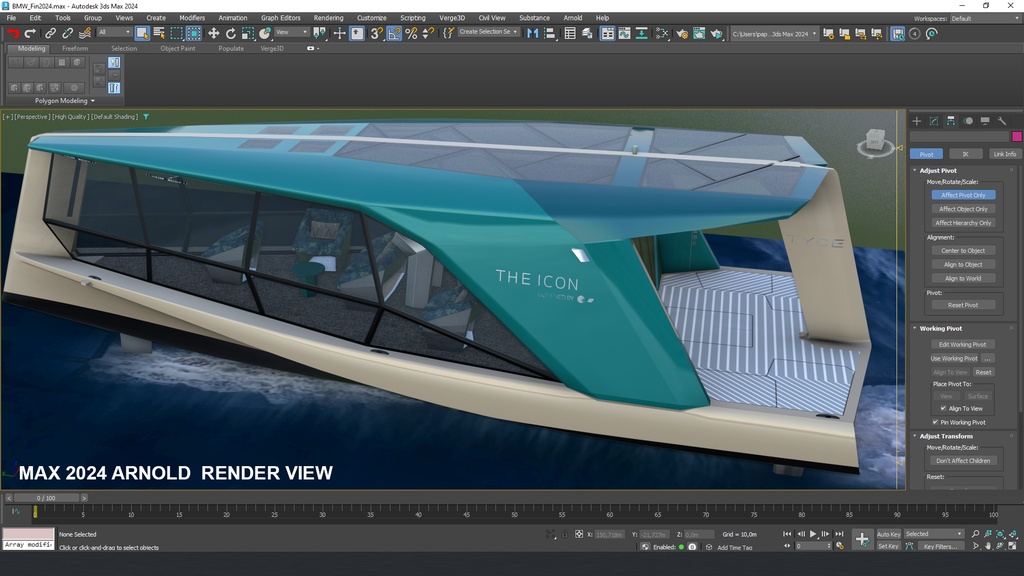
Task: Click the Affect Pivot Only button
Action: (963, 195)
